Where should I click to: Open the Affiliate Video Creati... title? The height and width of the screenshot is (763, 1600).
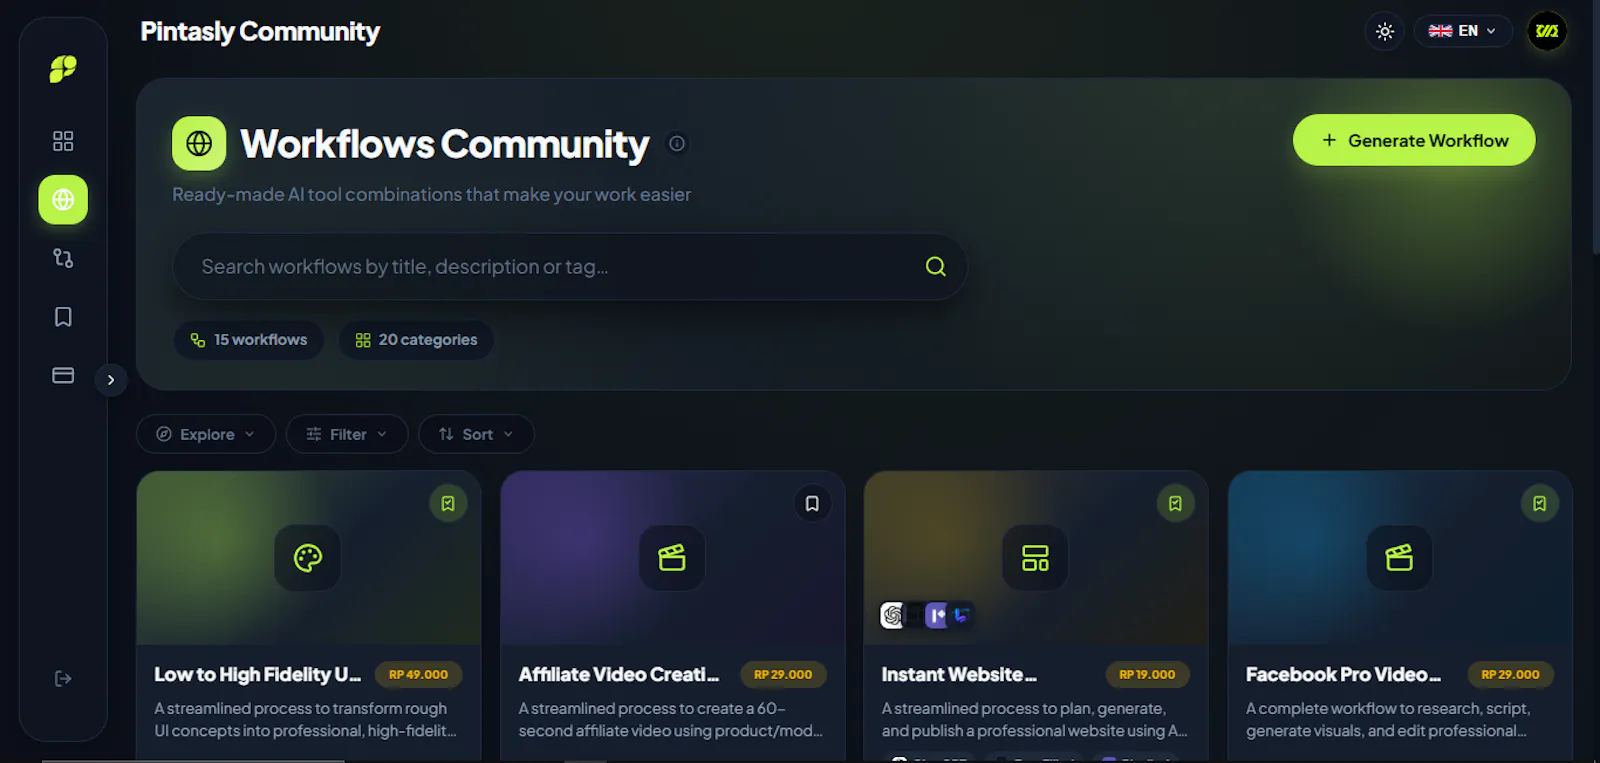point(619,675)
